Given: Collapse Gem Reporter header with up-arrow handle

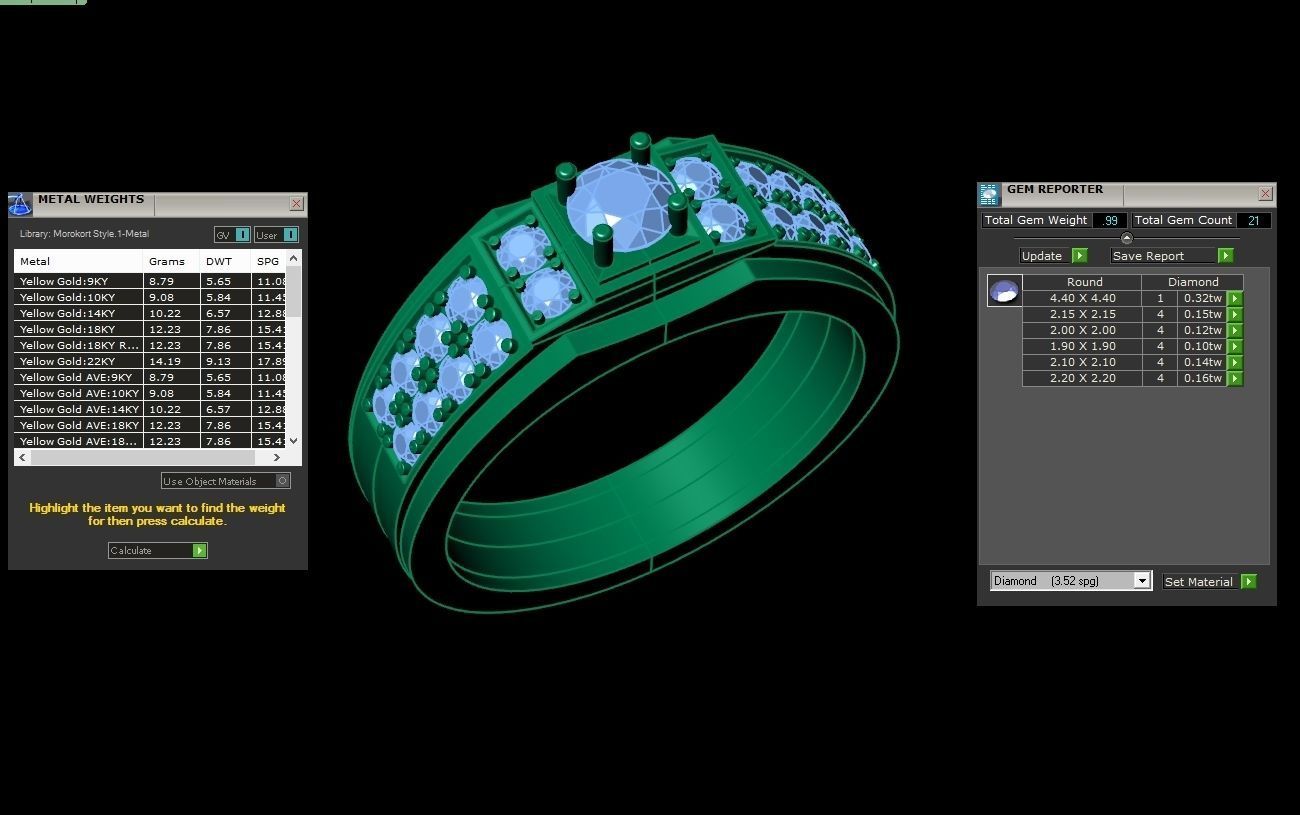Looking at the screenshot, I should click(x=1127, y=238).
